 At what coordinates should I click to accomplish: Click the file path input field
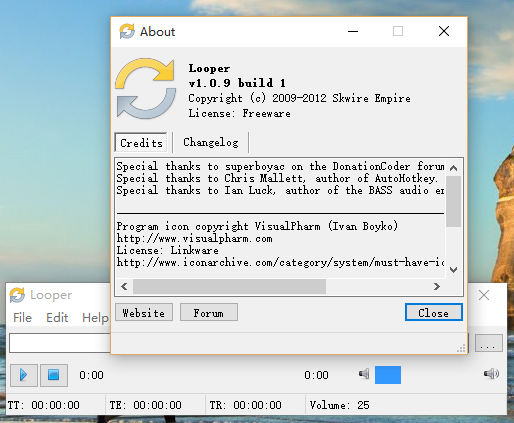pos(60,343)
